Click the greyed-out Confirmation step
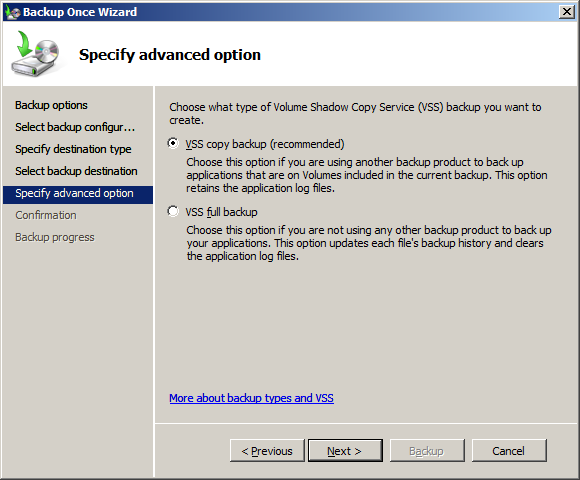 click(46, 215)
